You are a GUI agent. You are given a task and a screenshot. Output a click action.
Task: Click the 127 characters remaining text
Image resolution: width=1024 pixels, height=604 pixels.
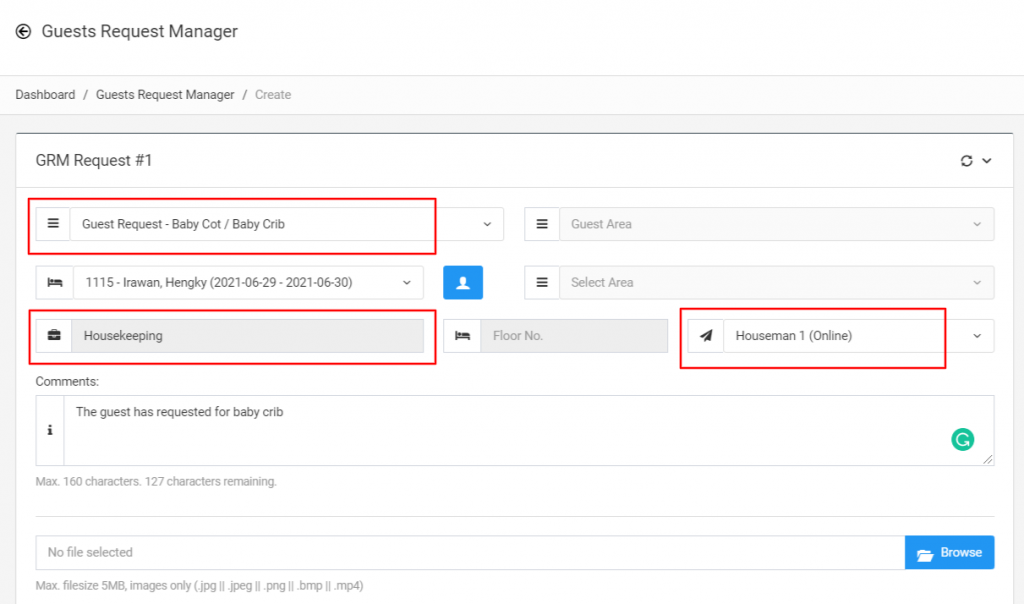pyautogui.click(x=210, y=481)
